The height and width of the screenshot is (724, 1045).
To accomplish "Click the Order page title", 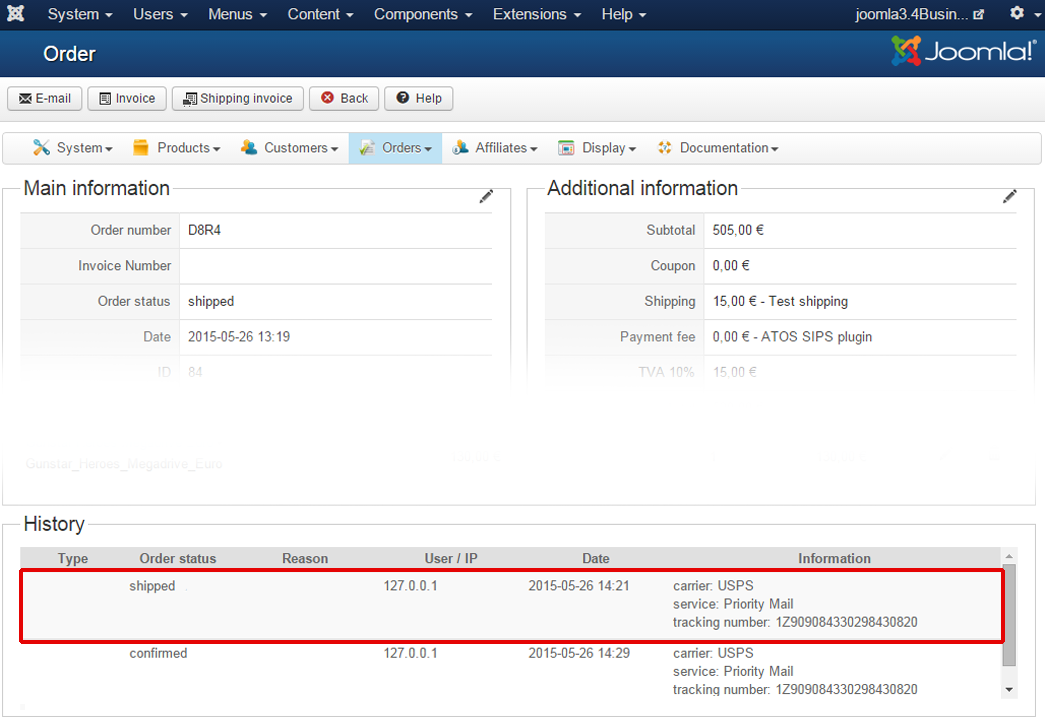I will [69, 54].
